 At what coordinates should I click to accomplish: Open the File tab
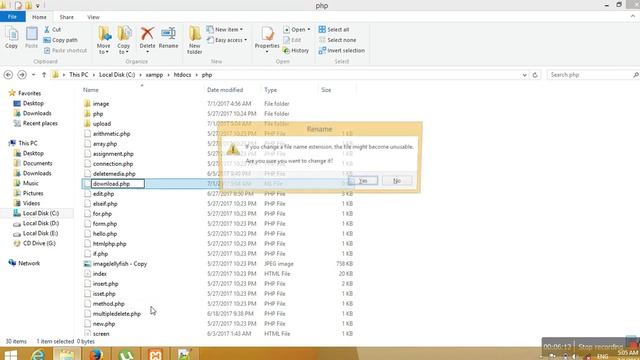pyautogui.click(x=13, y=17)
